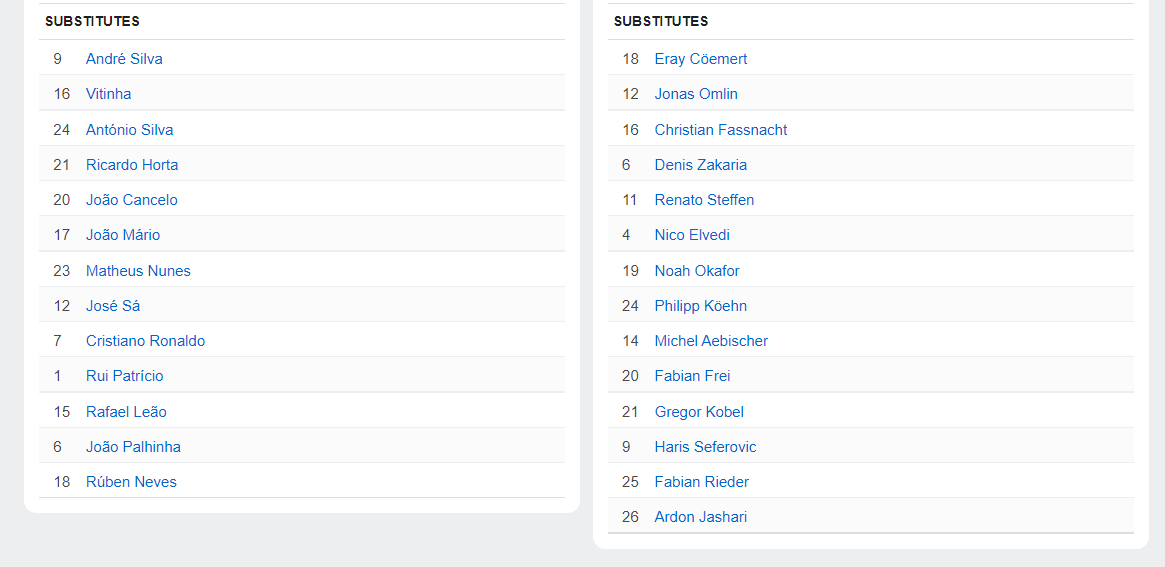This screenshot has height=567, width=1165.
Task: Select the Christian Fassnacht link
Action: coord(720,130)
